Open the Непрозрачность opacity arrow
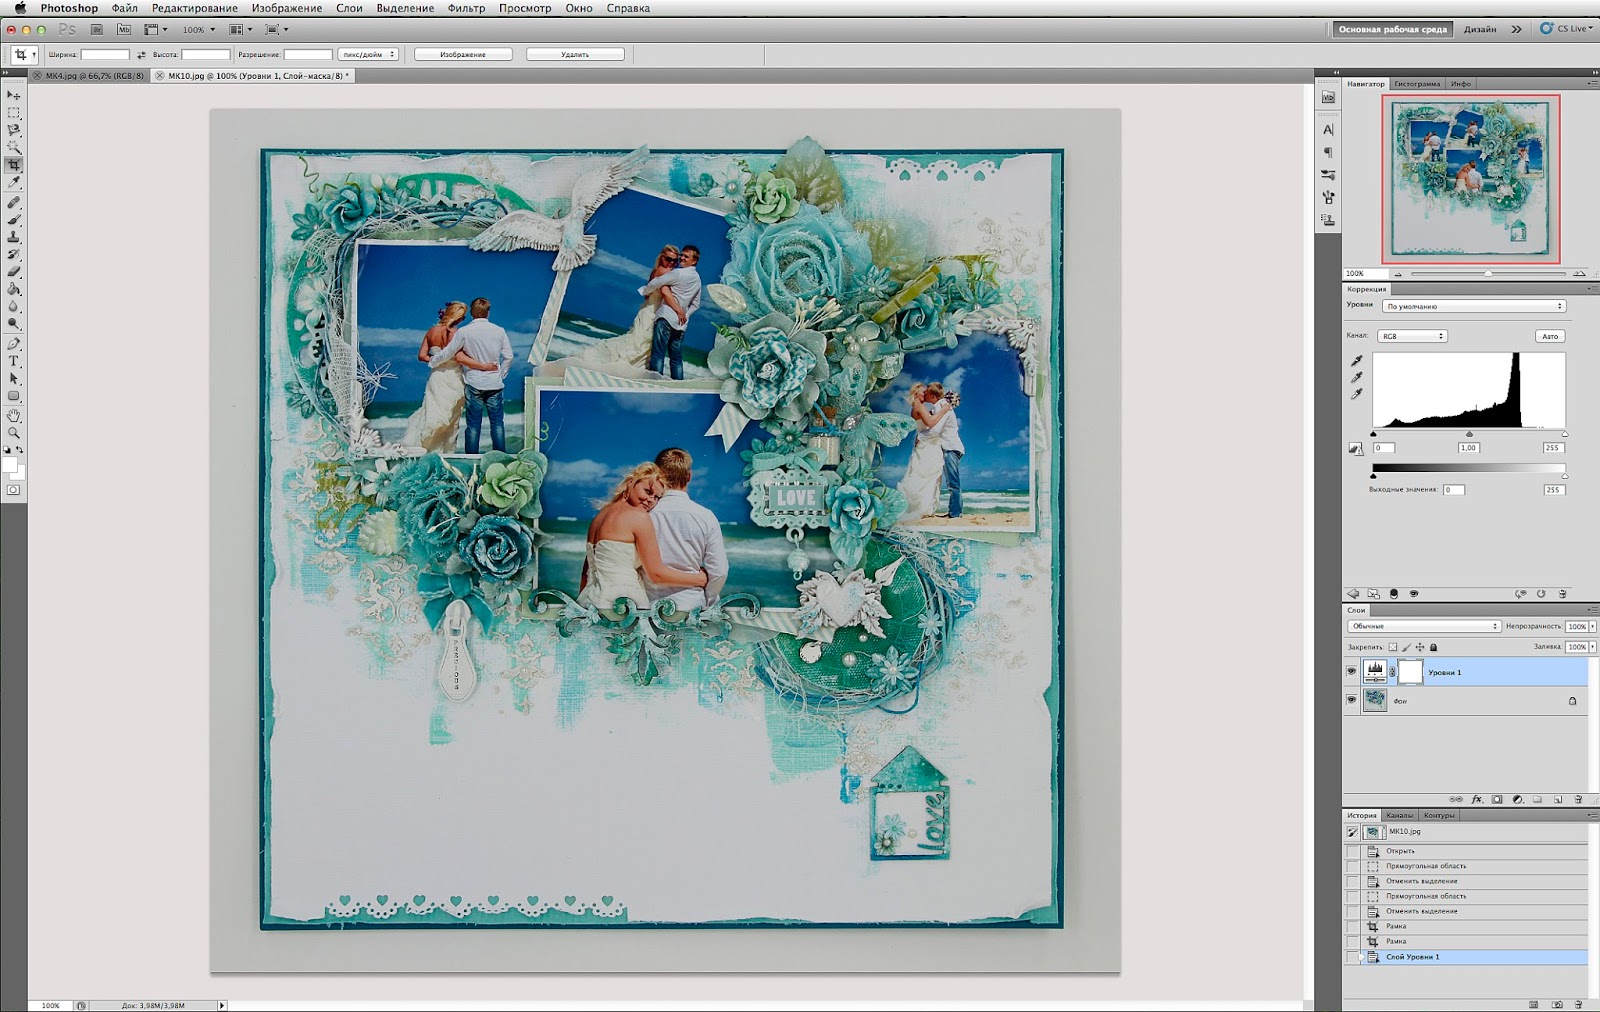The image size is (1600, 1012). tap(1592, 626)
